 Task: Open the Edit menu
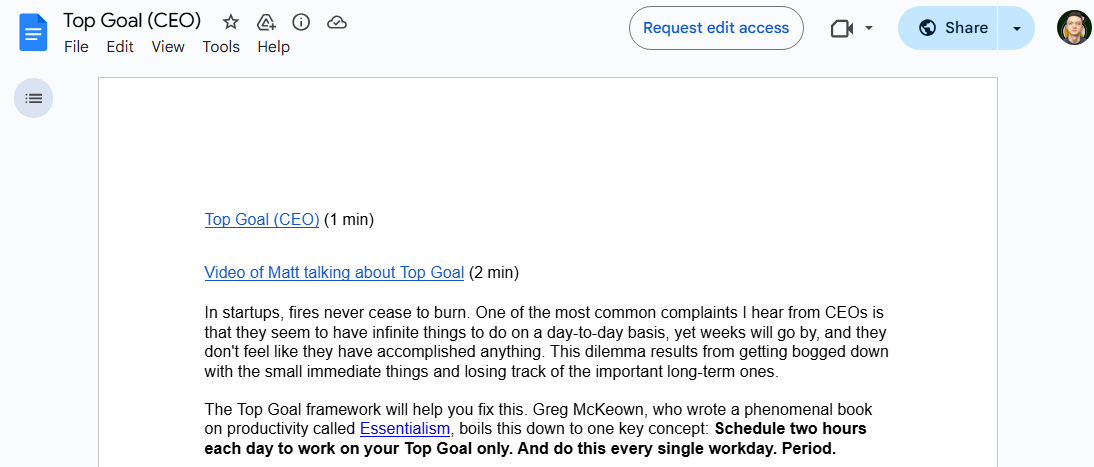pos(120,47)
